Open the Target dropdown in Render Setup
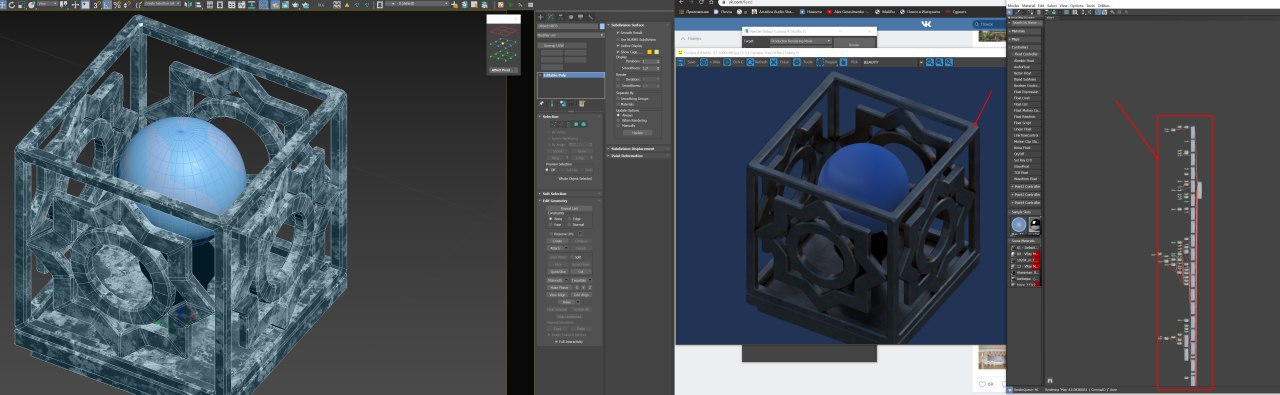1280x395 pixels. [x=801, y=41]
